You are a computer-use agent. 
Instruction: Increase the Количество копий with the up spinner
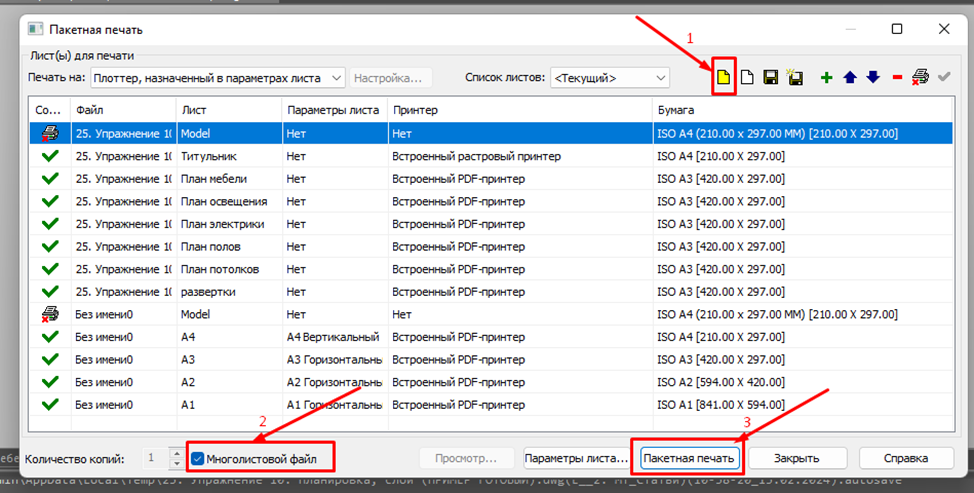pyautogui.click(x=177, y=454)
